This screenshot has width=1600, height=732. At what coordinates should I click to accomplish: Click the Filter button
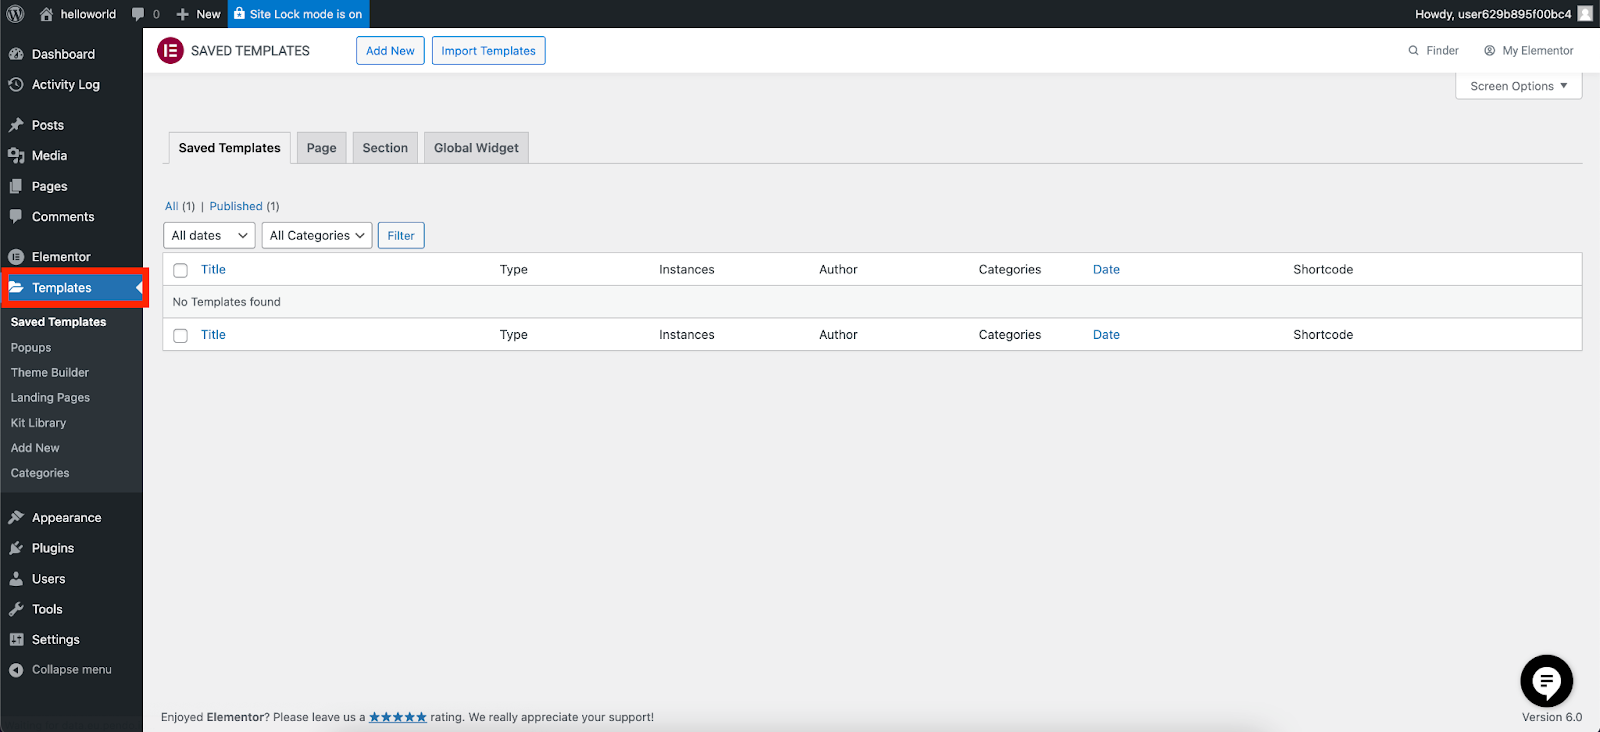(401, 235)
